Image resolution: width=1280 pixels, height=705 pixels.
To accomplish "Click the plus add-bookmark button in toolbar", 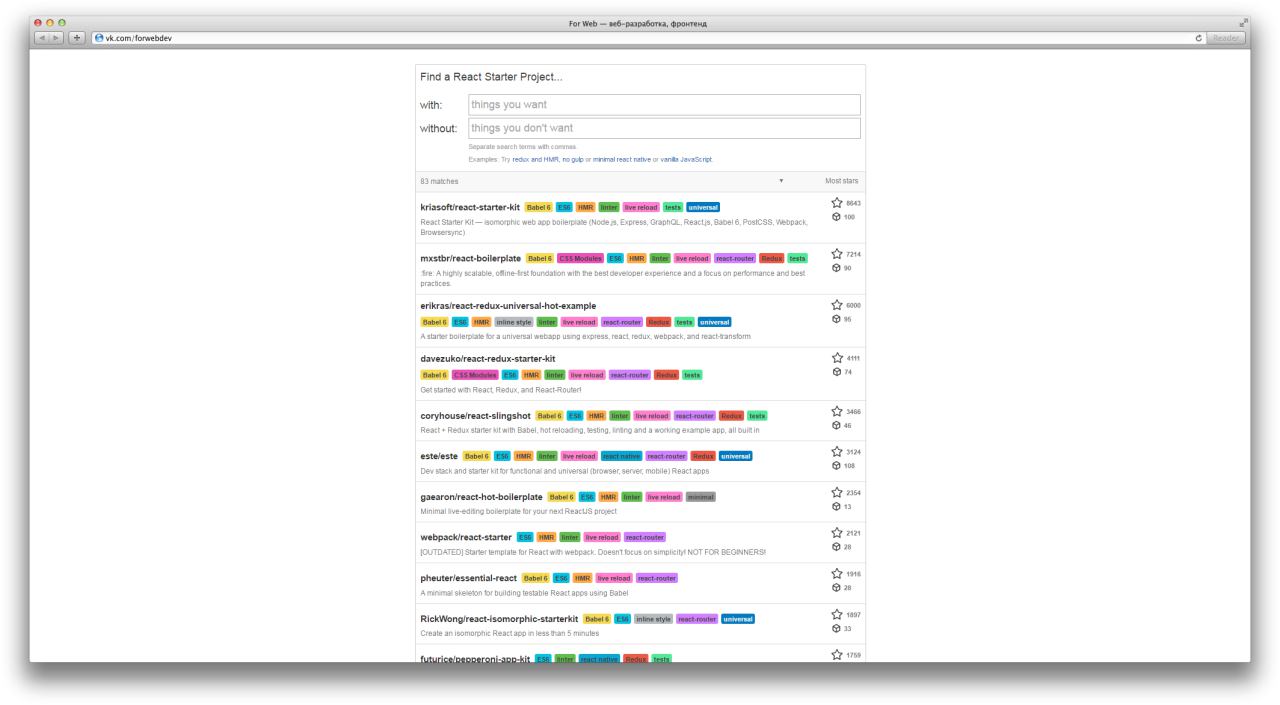I will pos(78,37).
